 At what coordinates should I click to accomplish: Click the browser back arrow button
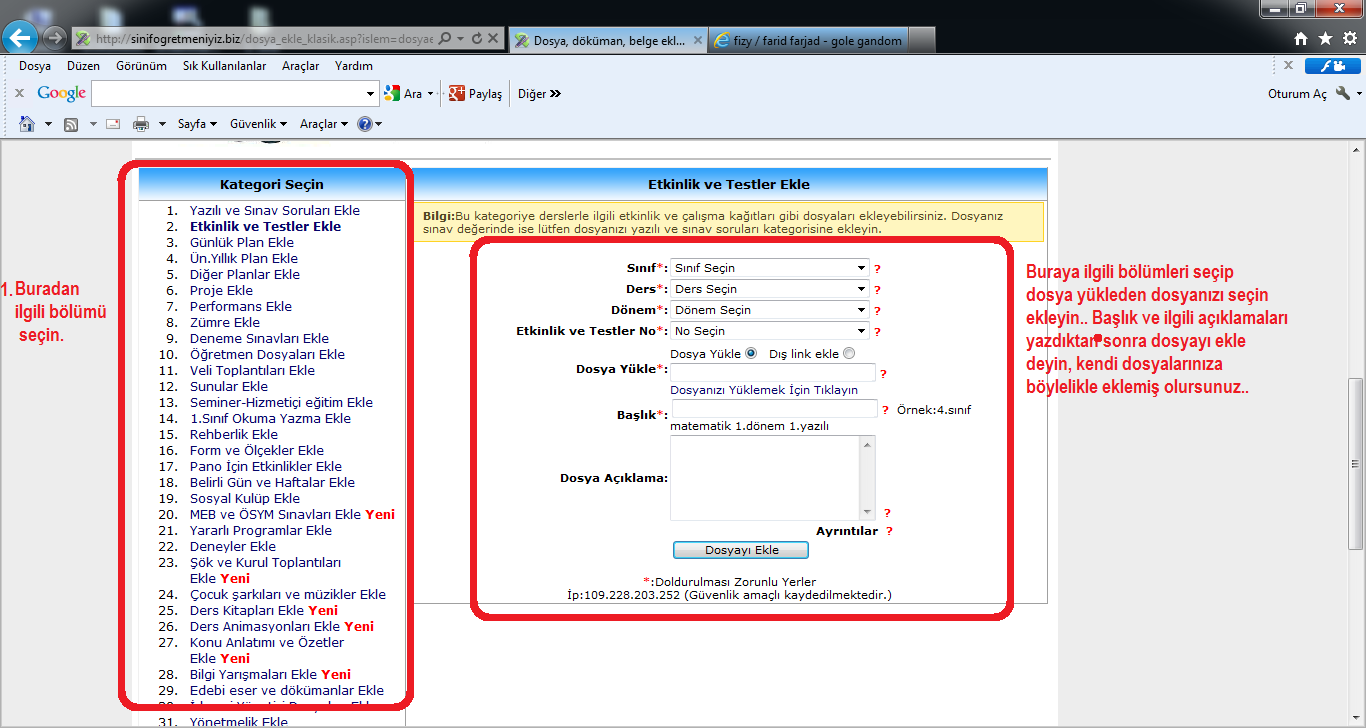click(x=21, y=39)
